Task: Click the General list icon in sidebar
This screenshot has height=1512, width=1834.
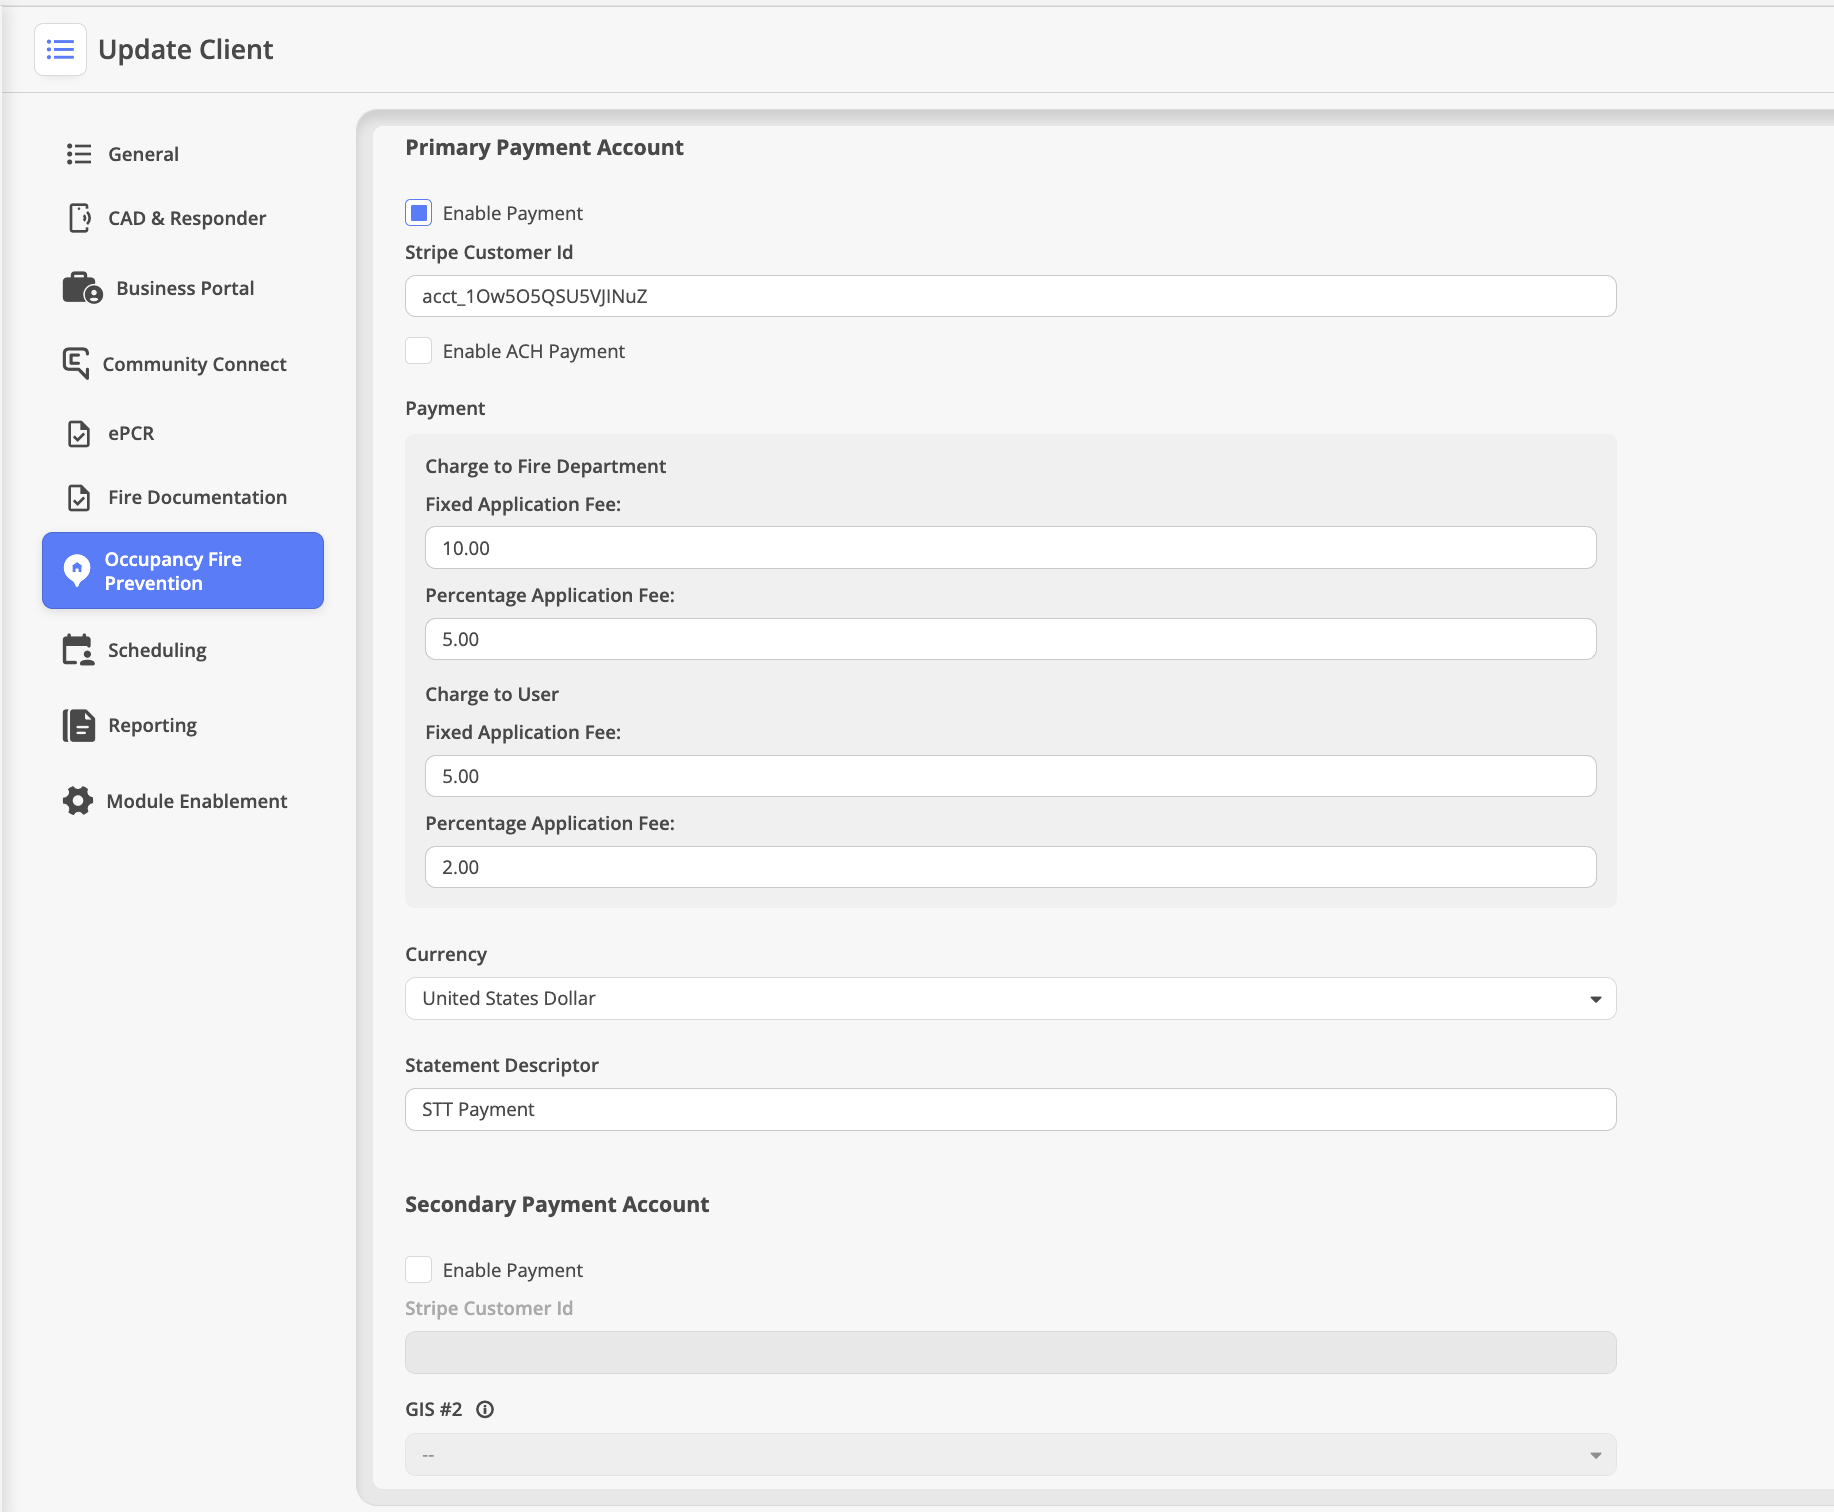Action: pos(79,154)
